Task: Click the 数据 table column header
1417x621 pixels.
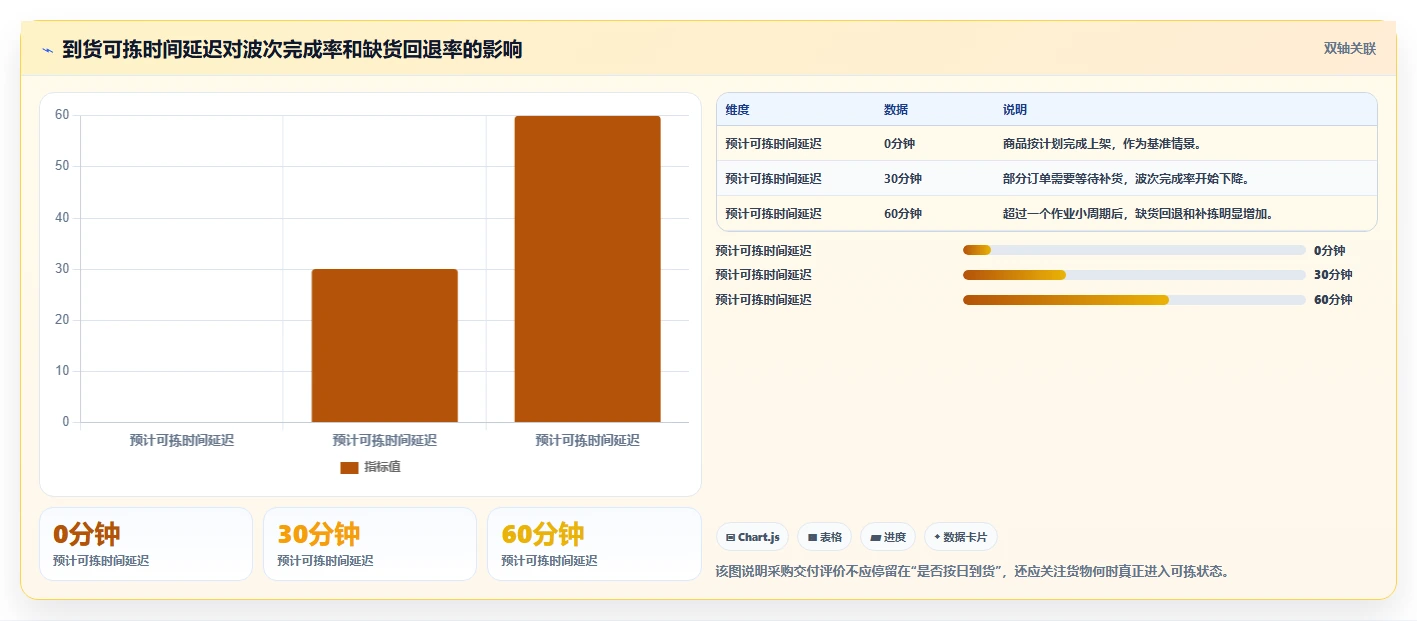Action: [896, 110]
